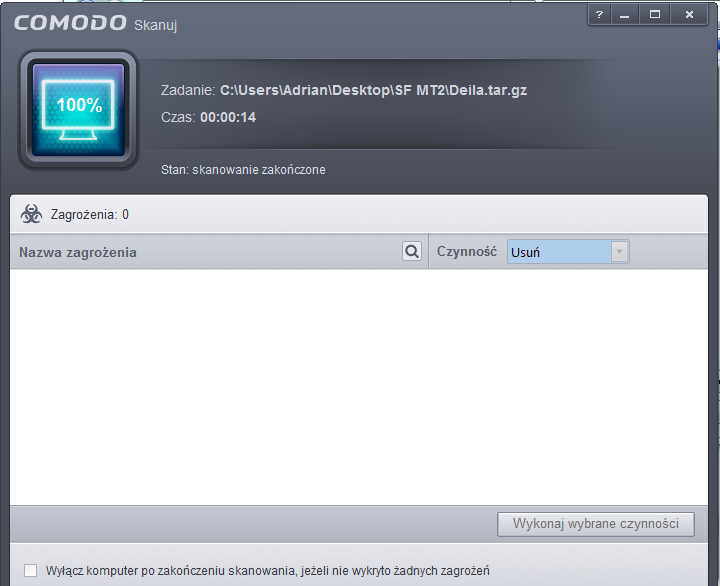720x586 pixels.
Task: Click the empty threat results list area
Action: 359,387
